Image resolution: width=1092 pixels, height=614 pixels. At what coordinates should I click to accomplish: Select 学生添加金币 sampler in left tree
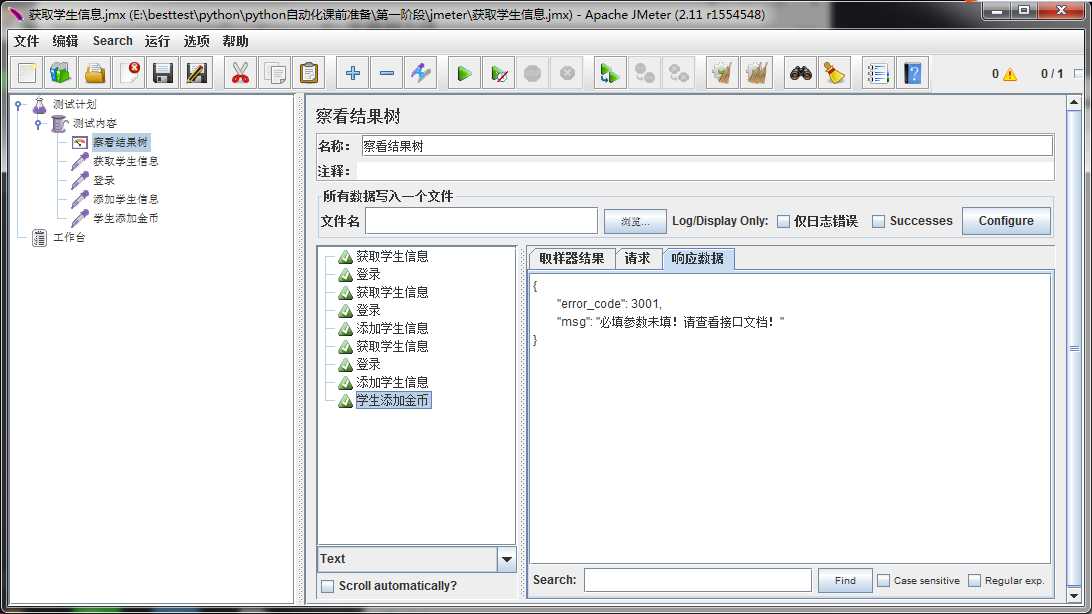(x=125, y=218)
